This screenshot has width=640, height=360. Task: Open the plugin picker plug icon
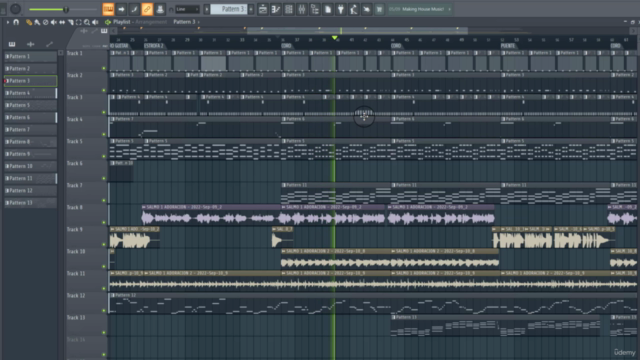point(341,9)
